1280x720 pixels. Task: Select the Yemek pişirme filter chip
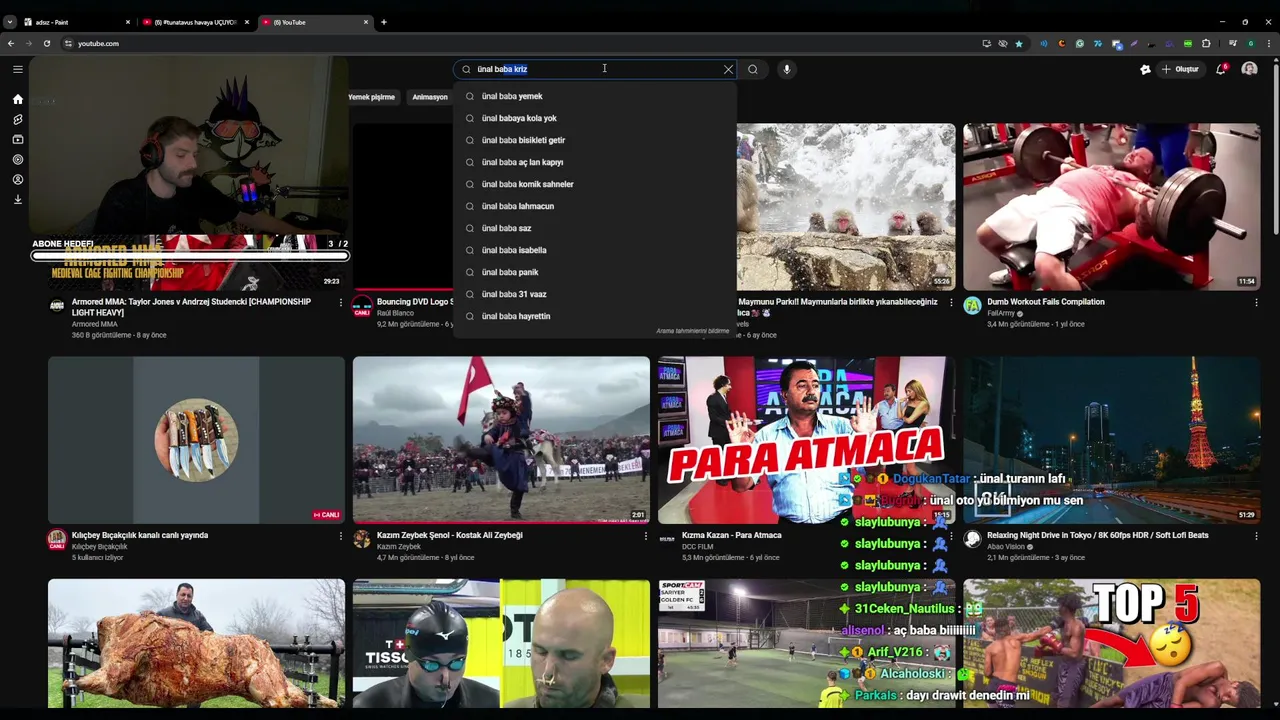[x=371, y=97]
